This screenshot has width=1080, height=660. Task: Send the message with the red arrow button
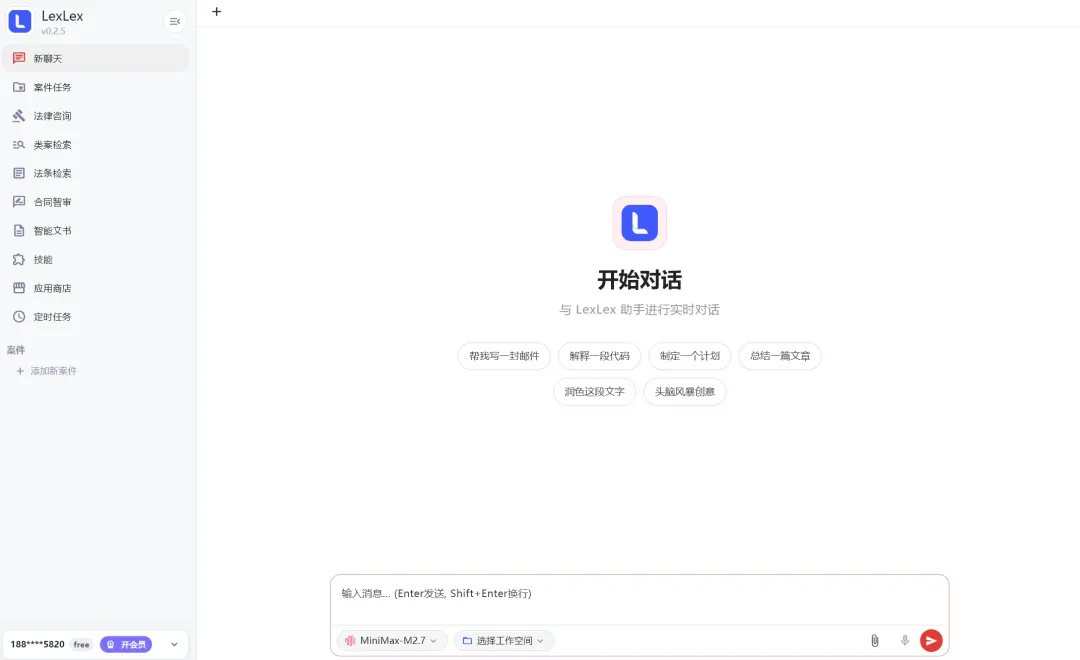tap(931, 641)
